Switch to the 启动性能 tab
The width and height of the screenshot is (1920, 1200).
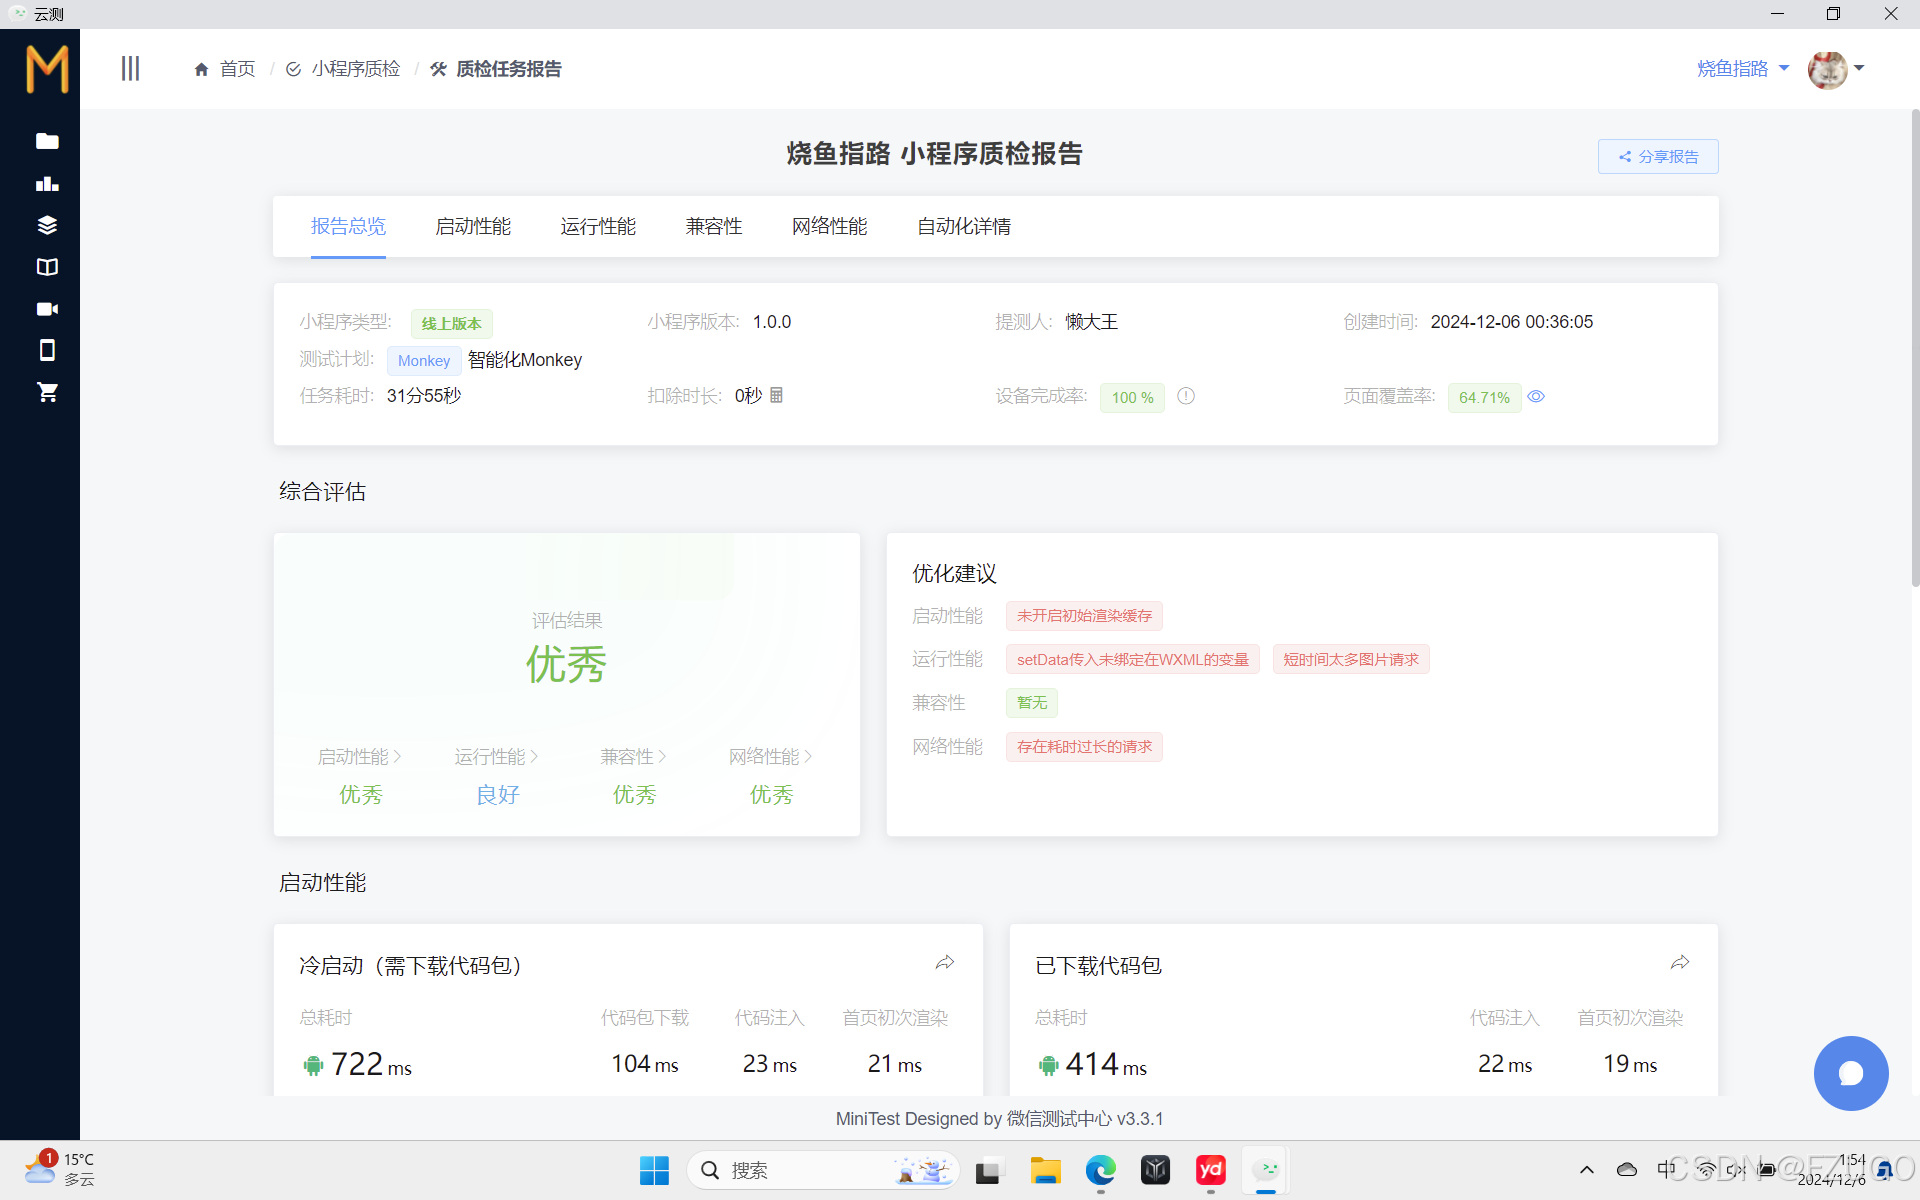(x=473, y=227)
